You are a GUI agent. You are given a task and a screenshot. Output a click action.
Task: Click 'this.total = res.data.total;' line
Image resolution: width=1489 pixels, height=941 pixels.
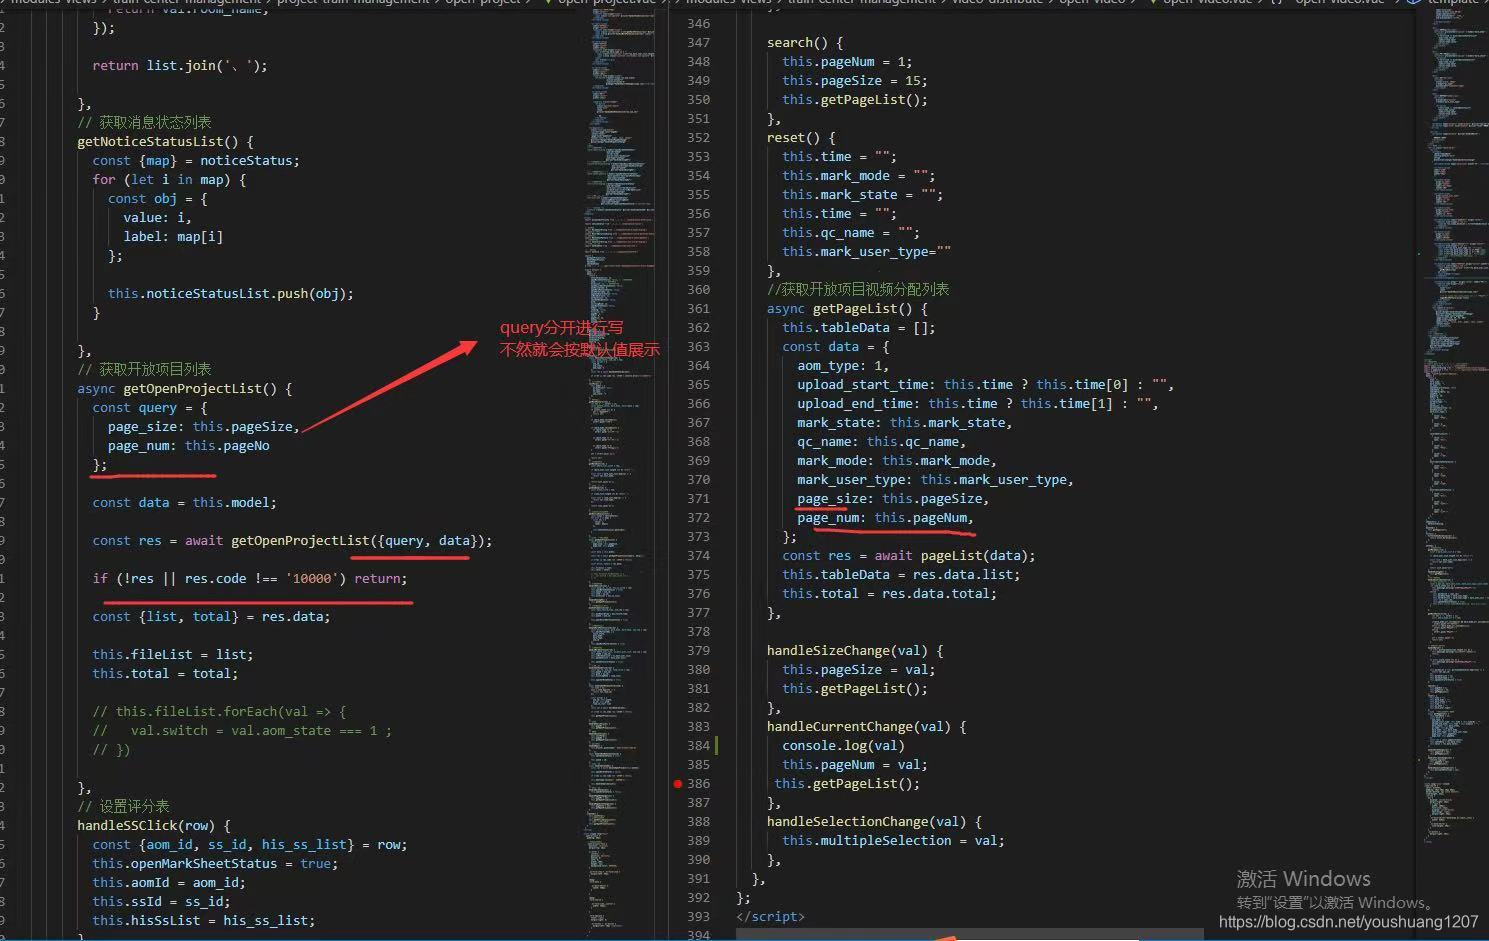pos(889,594)
